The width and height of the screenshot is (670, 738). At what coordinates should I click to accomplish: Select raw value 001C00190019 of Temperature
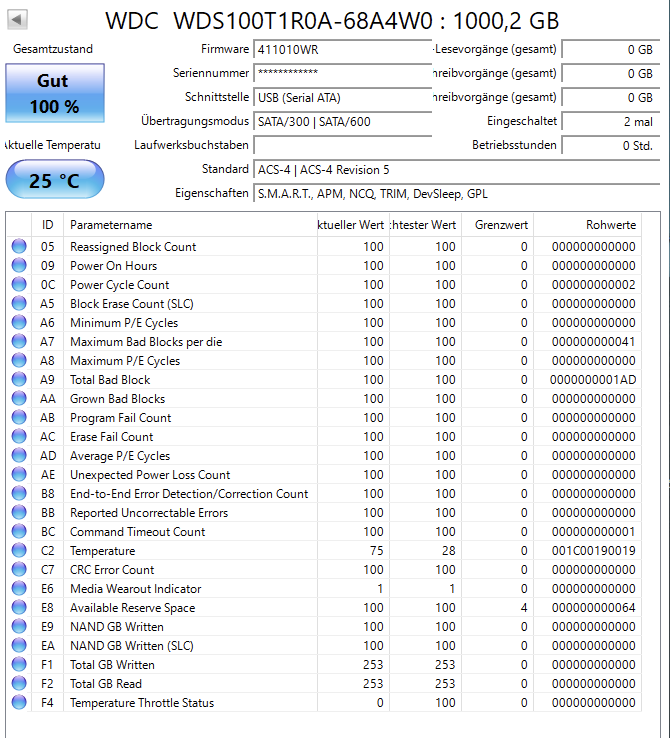point(593,551)
